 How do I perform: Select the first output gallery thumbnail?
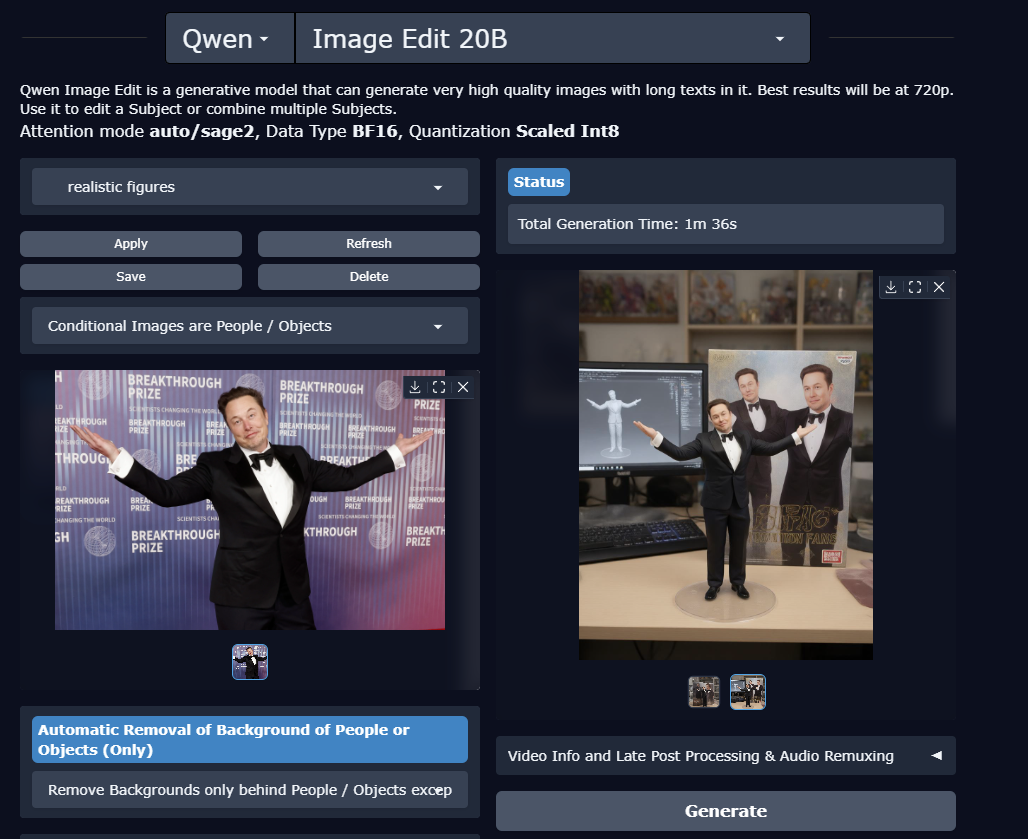[704, 692]
